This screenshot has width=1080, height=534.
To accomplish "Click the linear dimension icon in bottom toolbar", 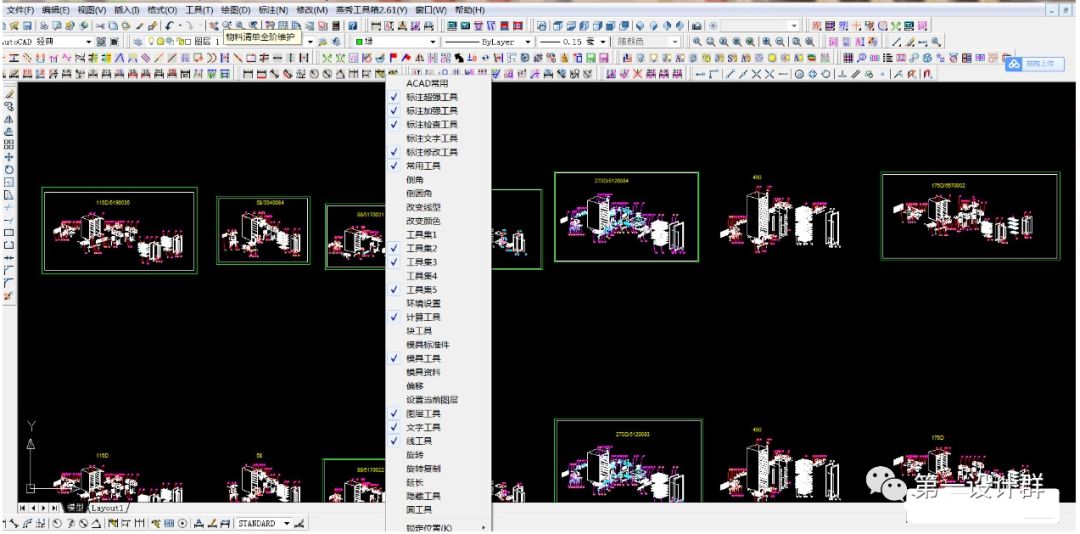I will tap(4, 523).
